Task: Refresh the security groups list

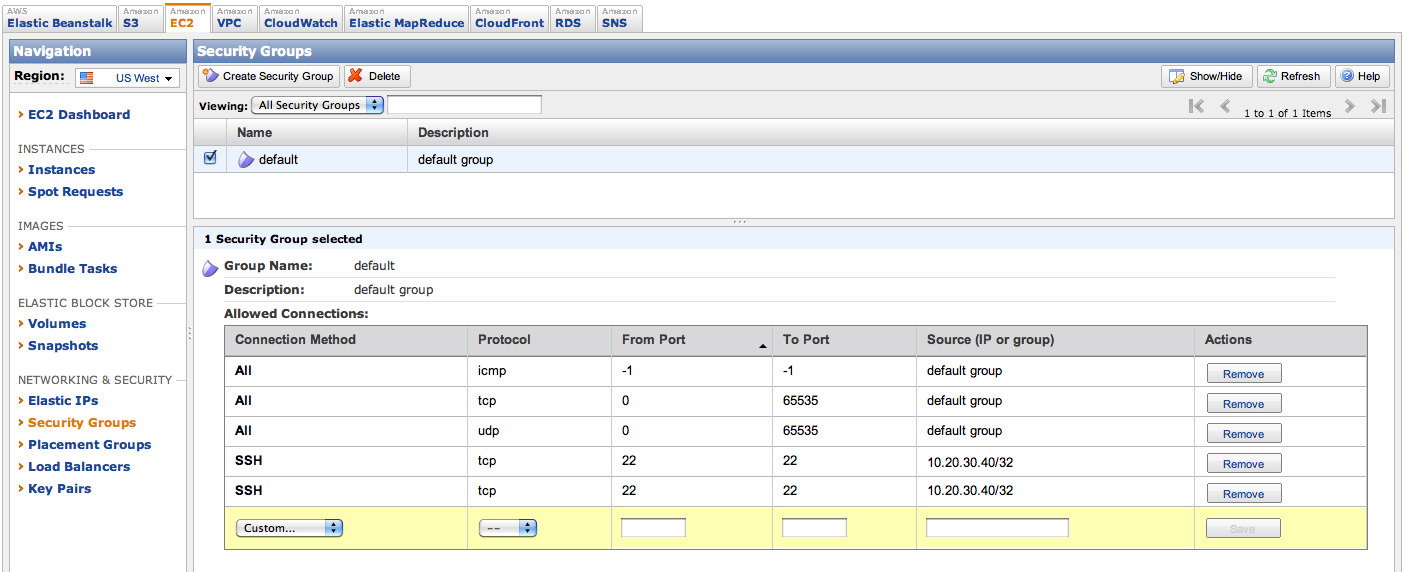Action: 1293,76
